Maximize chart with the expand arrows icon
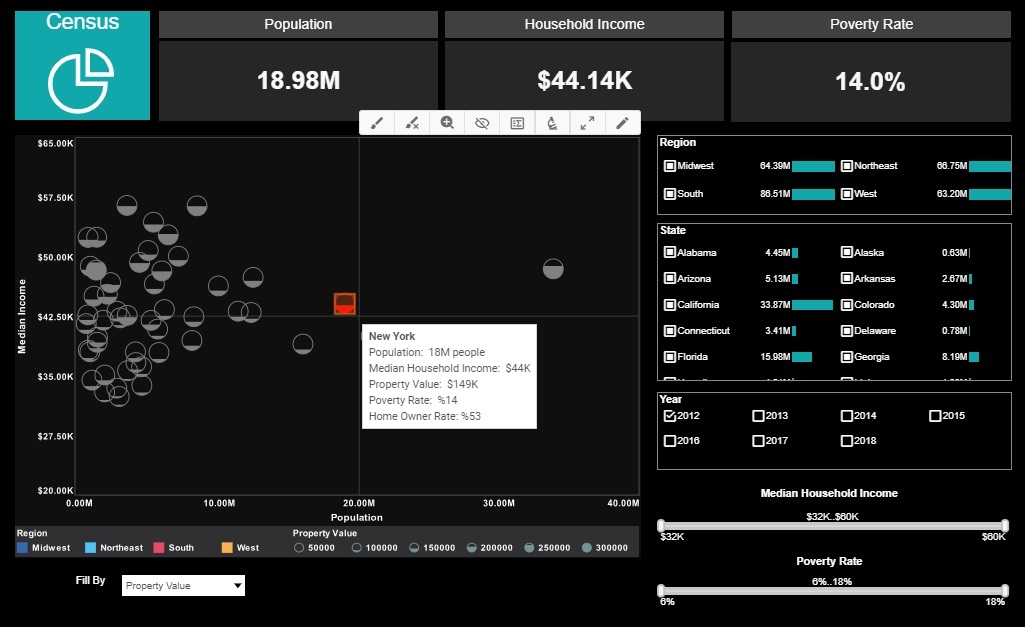 coord(588,123)
